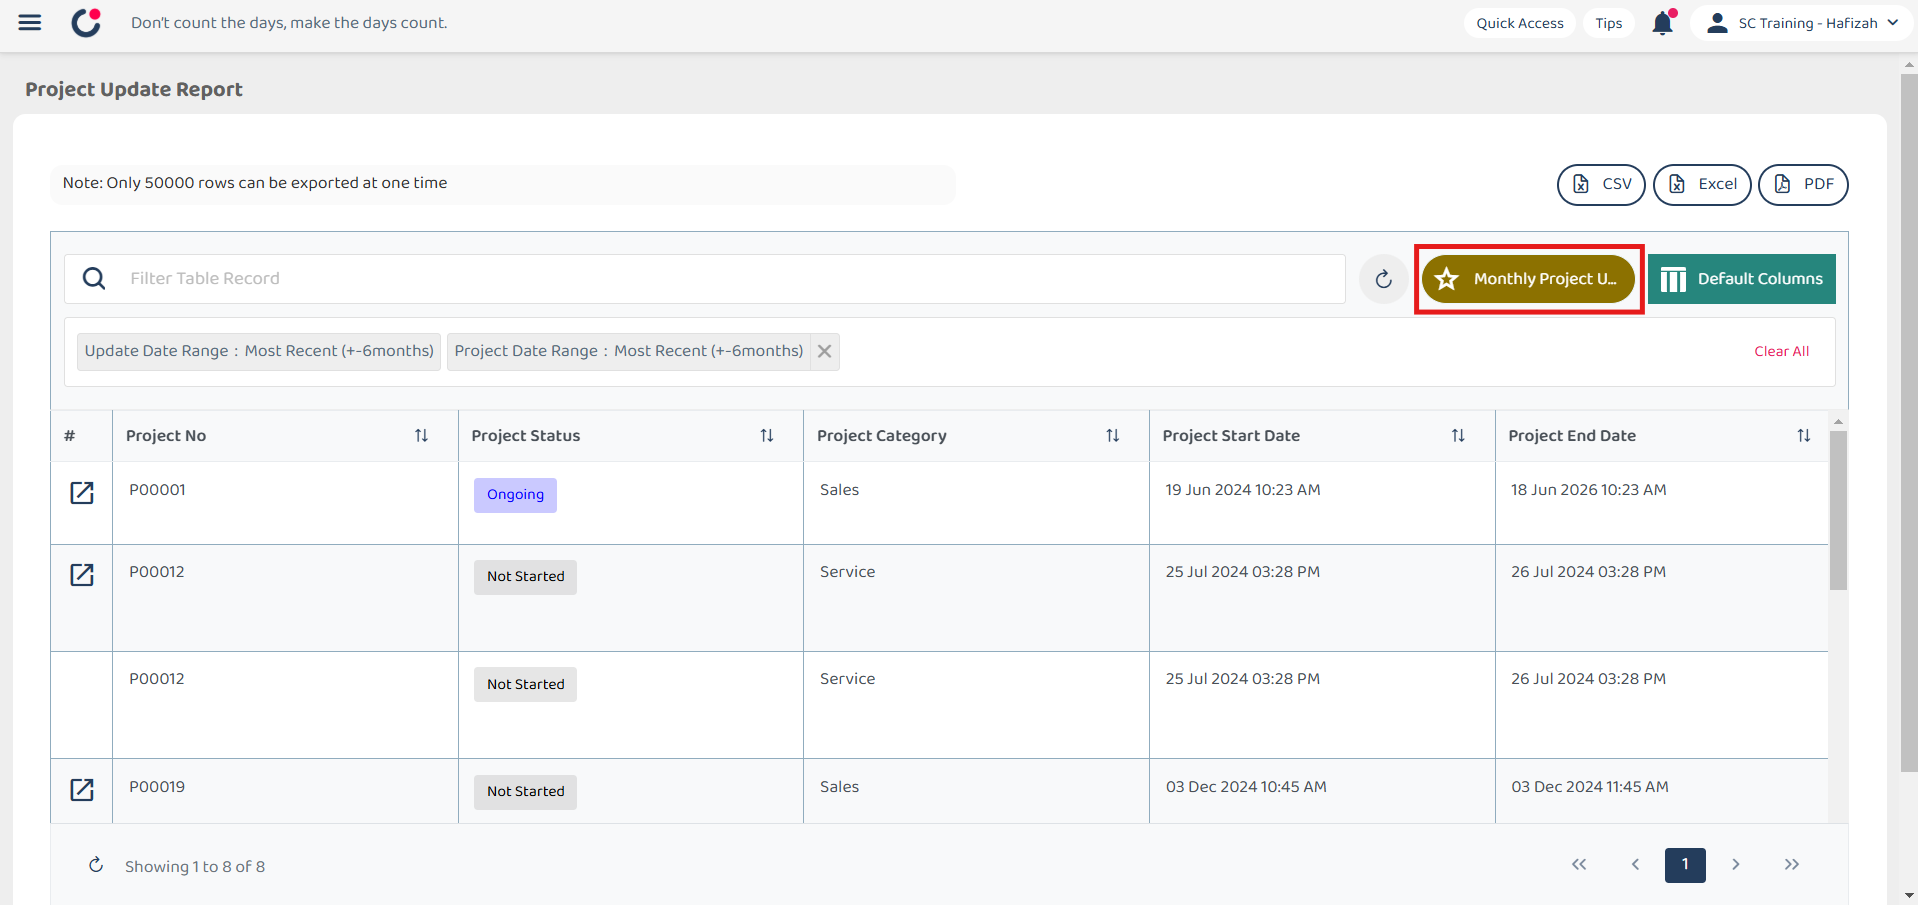The width and height of the screenshot is (1918, 905).
Task: Click the app logo icon
Action: [87, 23]
